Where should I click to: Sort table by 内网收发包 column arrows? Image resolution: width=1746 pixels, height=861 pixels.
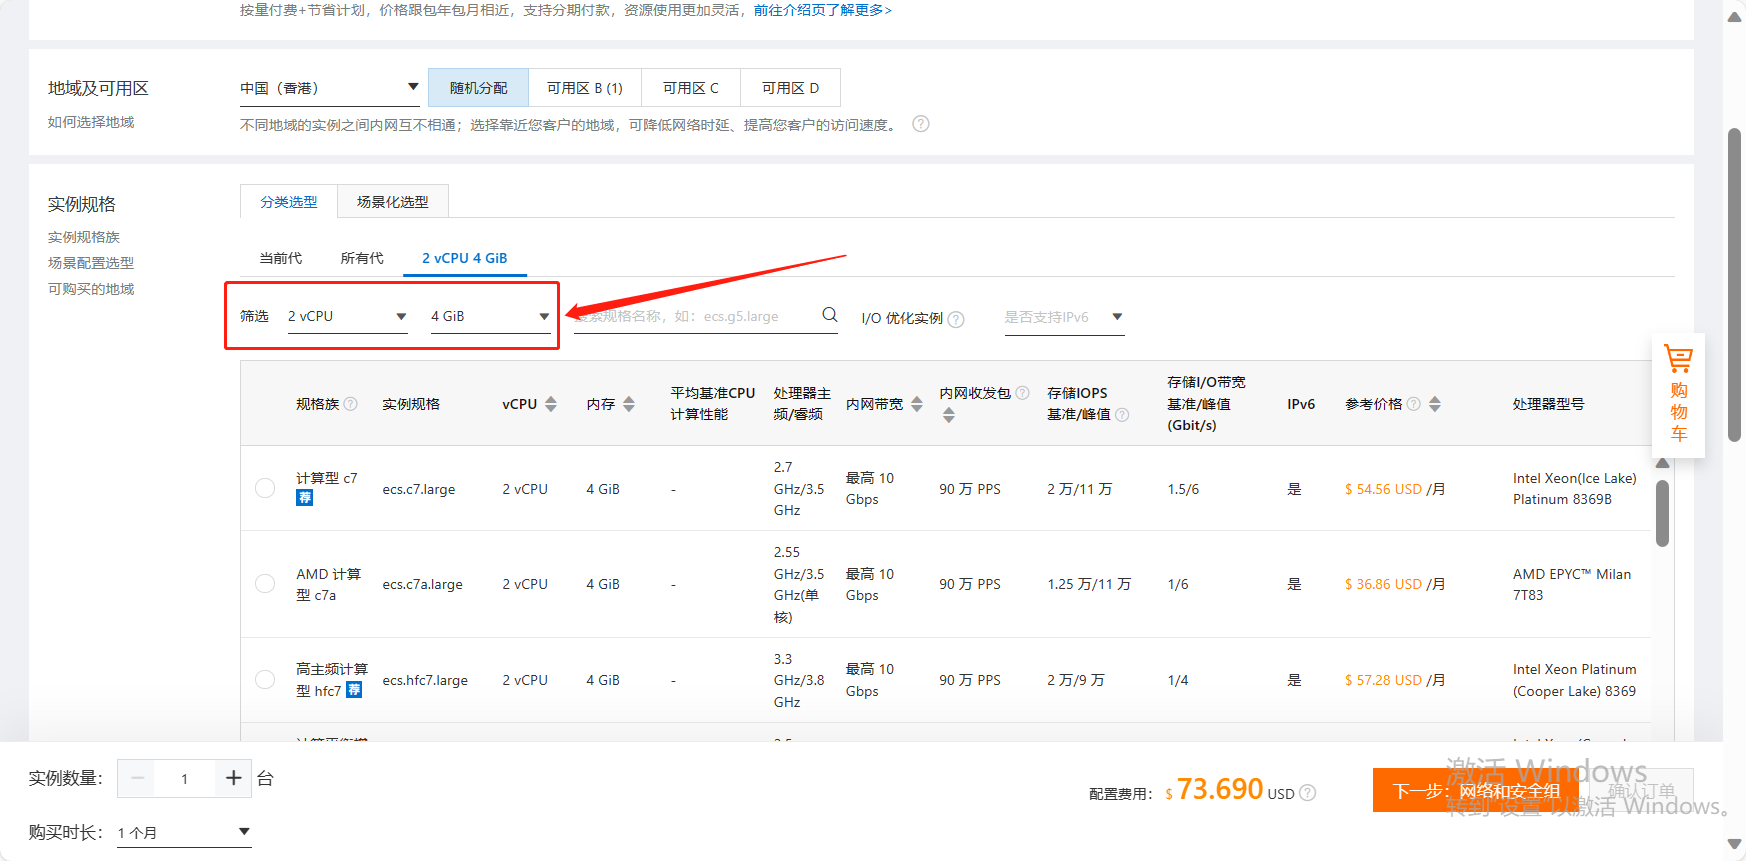point(949,415)
